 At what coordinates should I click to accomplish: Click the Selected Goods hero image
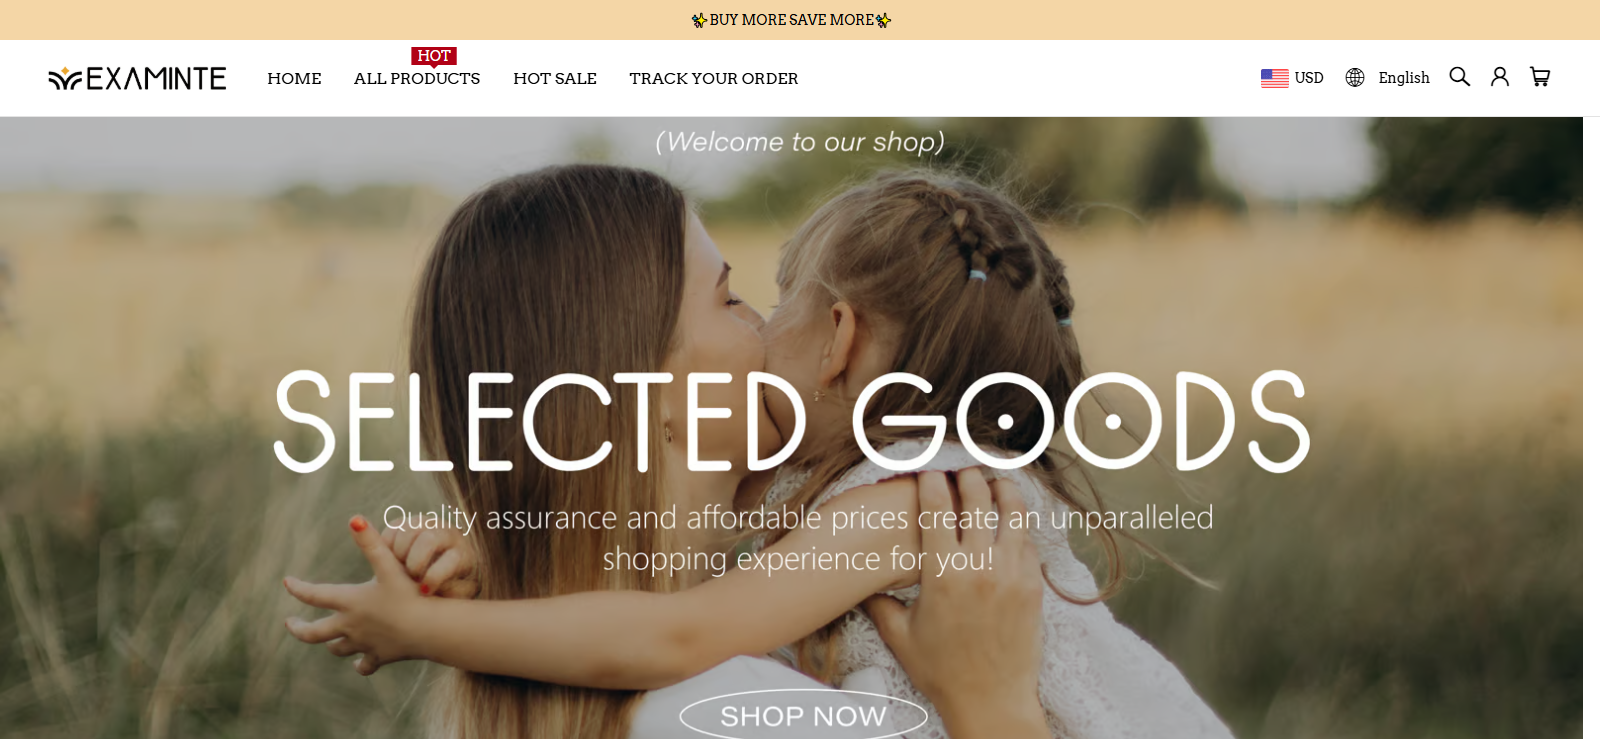tap(791, 428)
